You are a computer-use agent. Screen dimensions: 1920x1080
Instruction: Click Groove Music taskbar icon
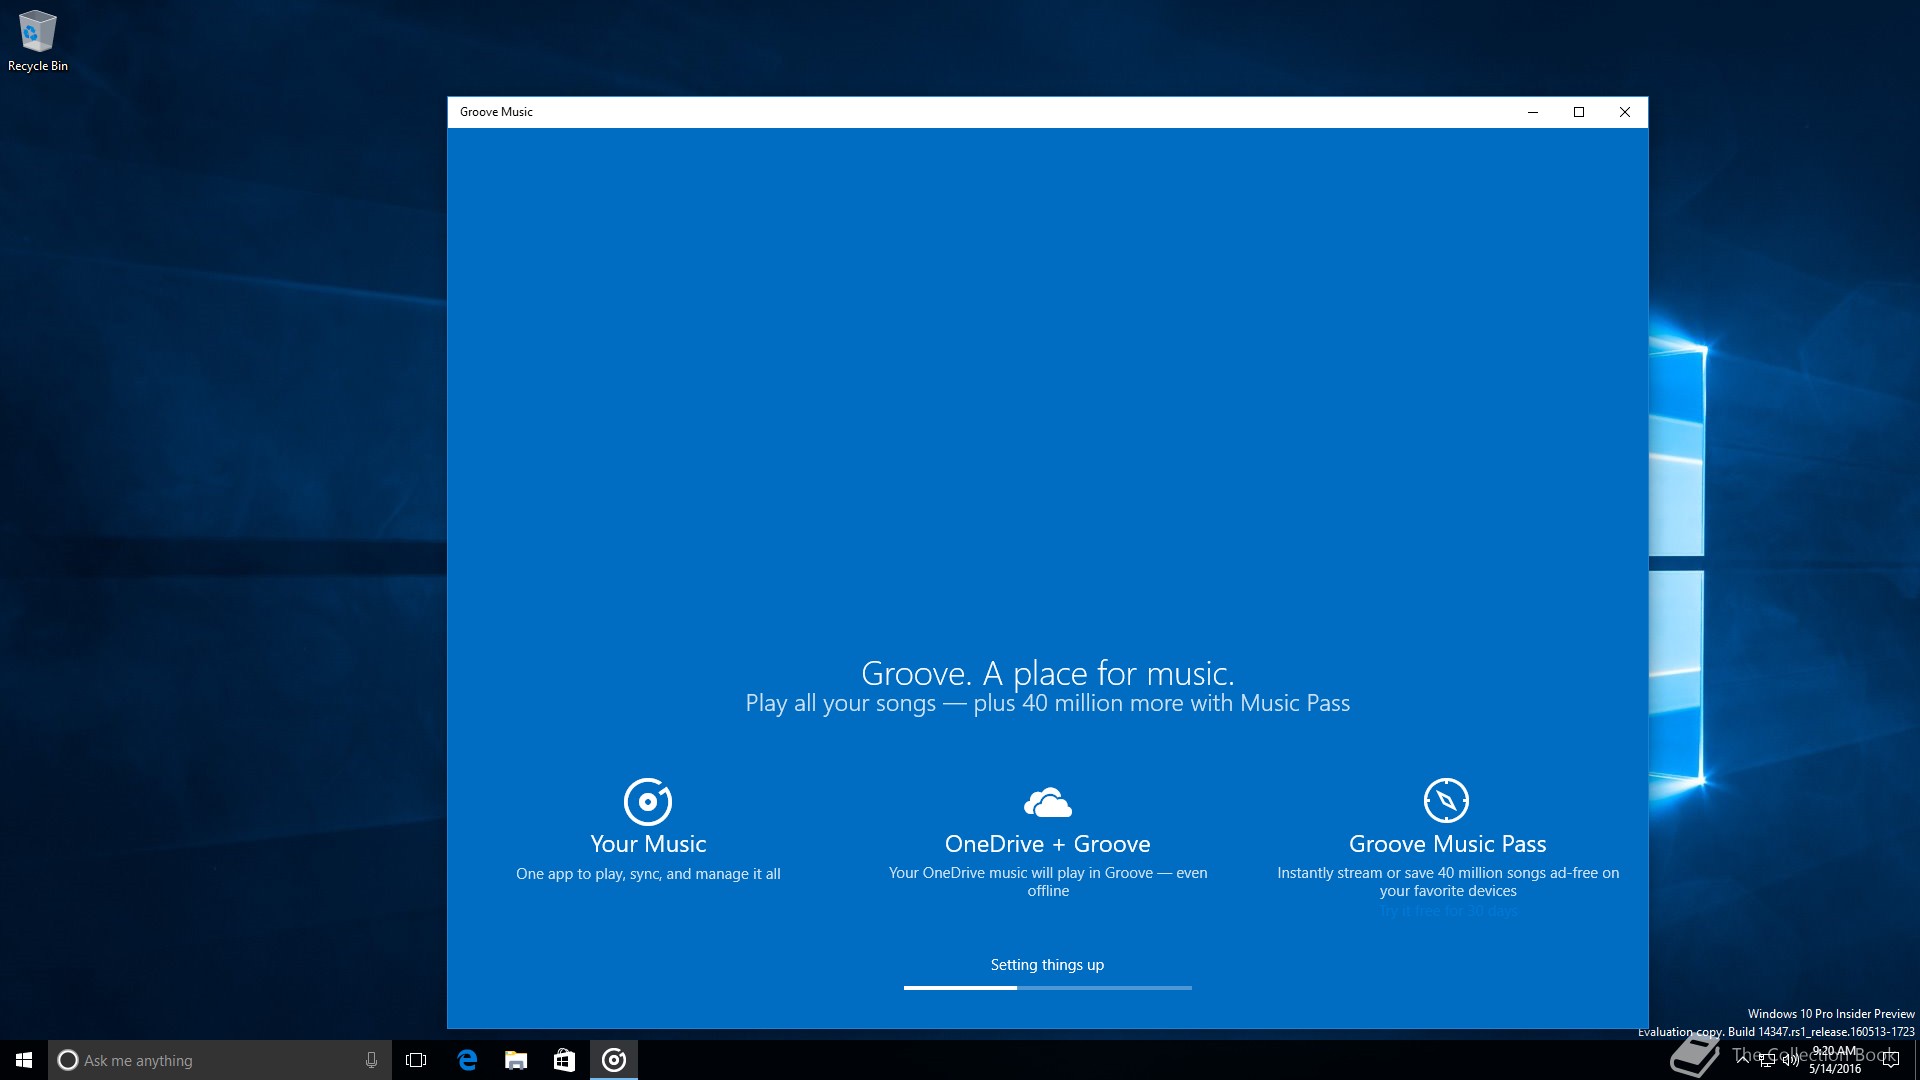(614, 1060)
